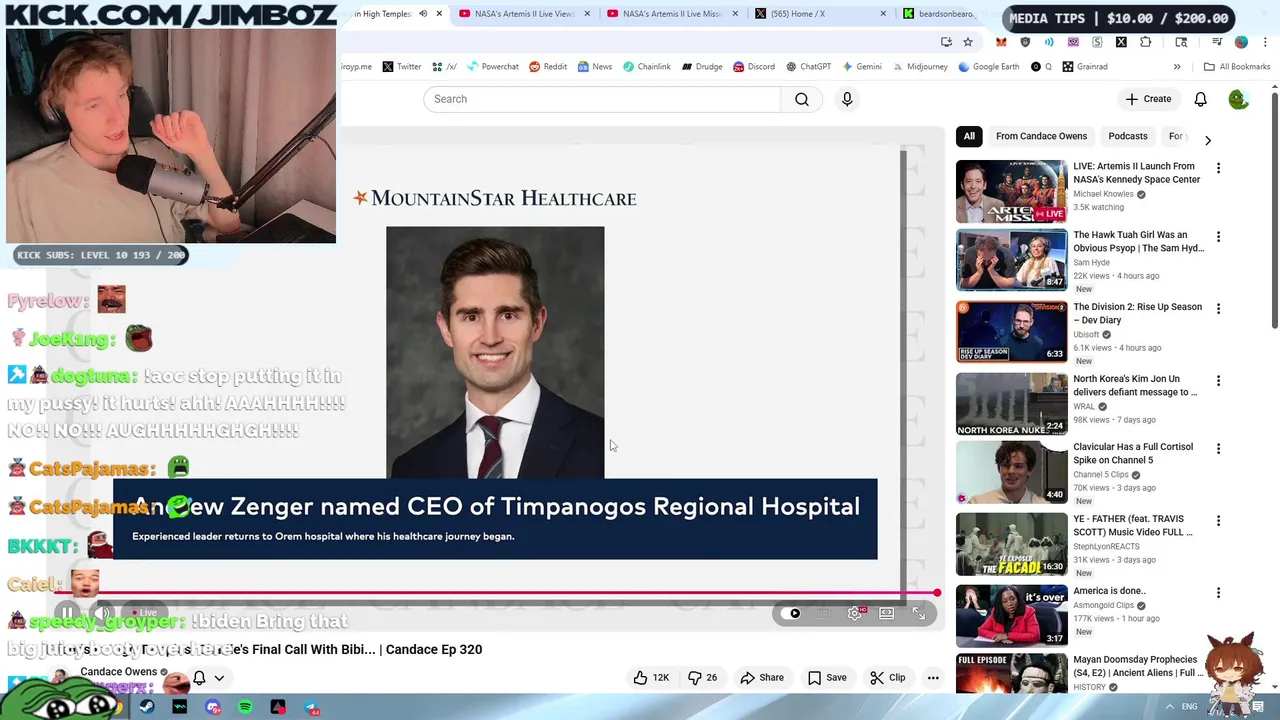The height and width of the screenshot is (720, 1280).
Task: Open the more actions ellipsis under the video
Action: pyautogui.click(x=933, y=677)
